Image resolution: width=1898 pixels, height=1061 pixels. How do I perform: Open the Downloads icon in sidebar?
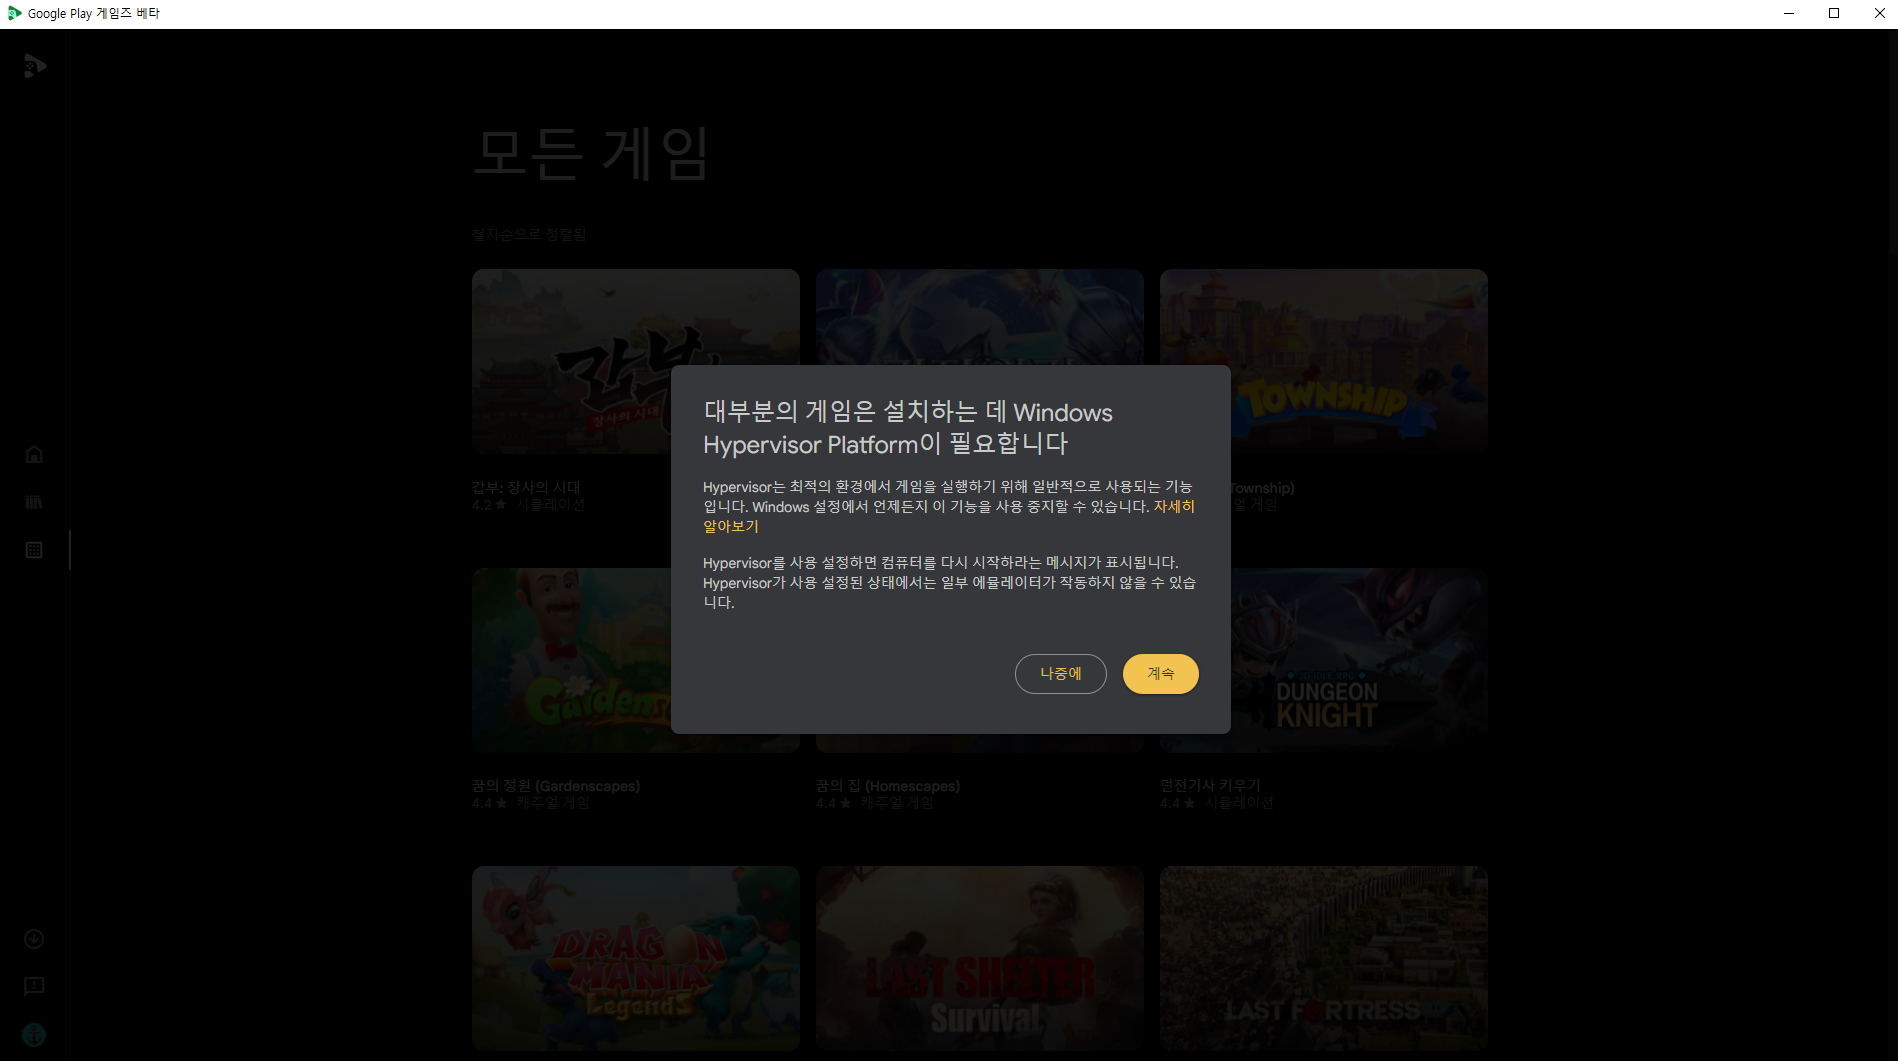(34, 939)
